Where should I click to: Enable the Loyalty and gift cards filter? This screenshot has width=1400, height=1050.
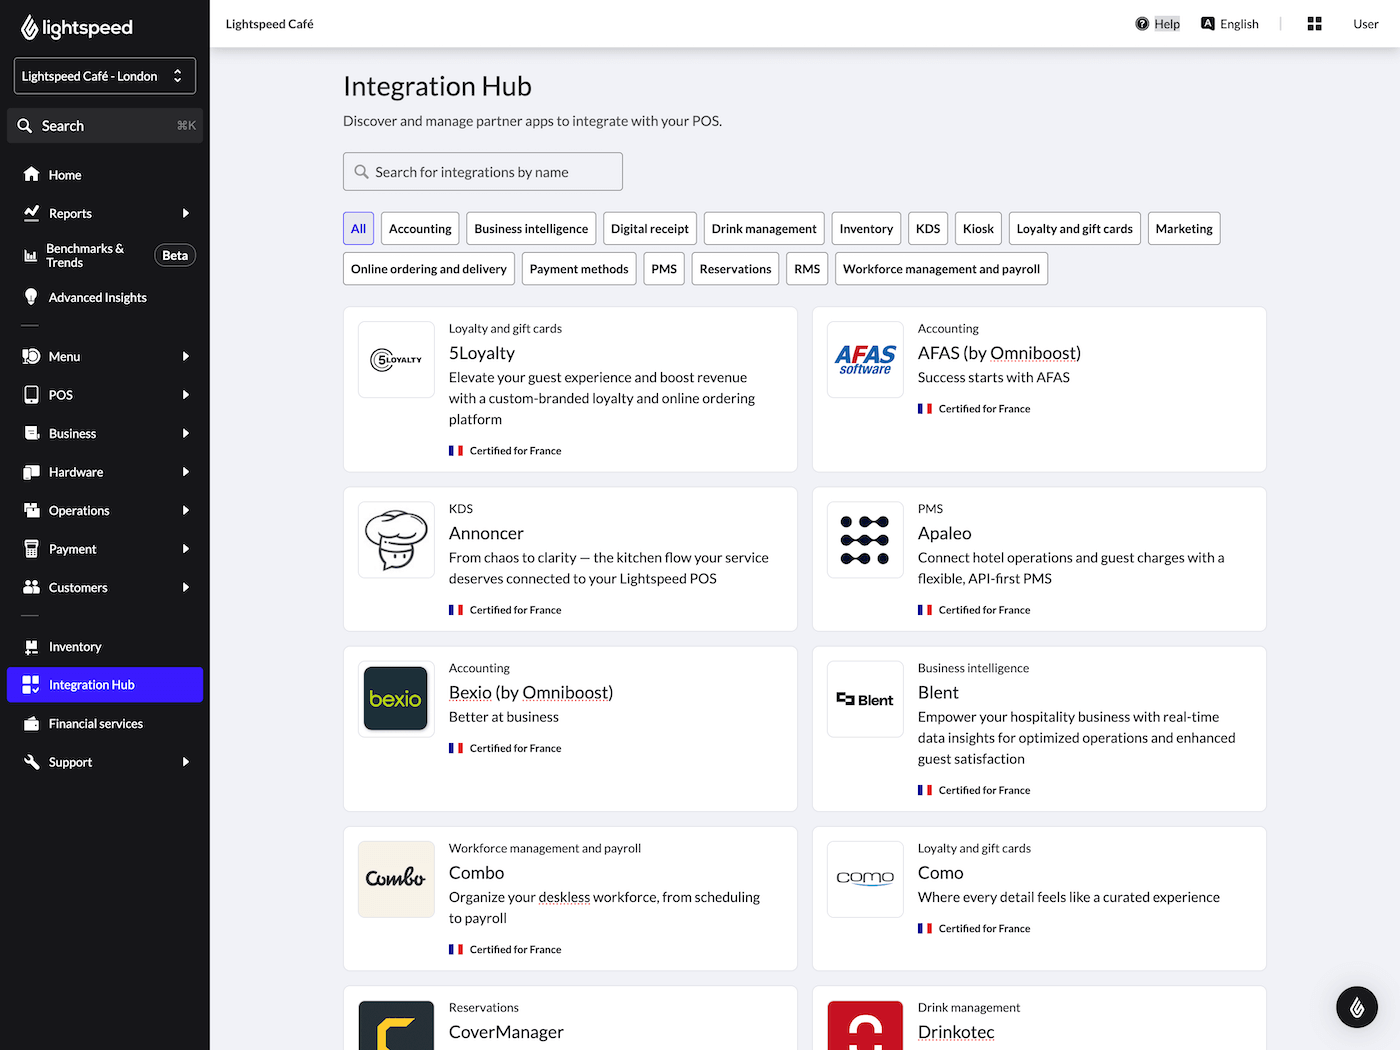pos(1074,228)
